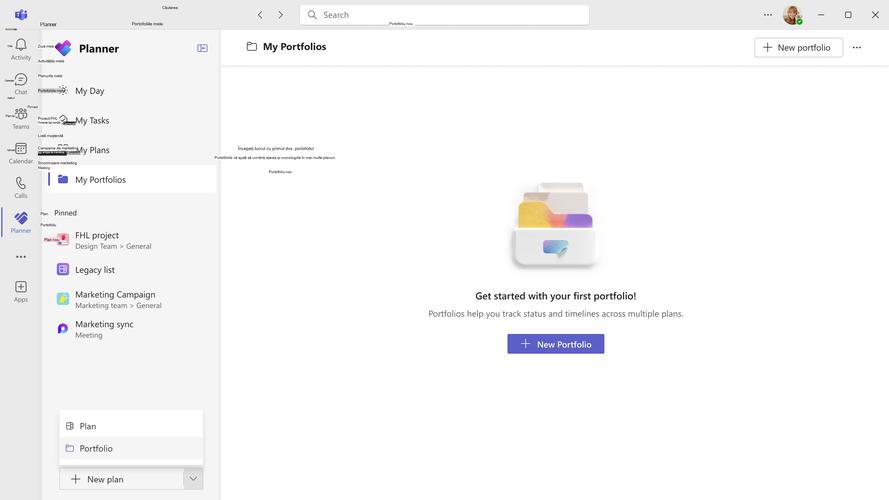The image size is (889, 500).
Task: Click New portfolio in the header
Action: click(x=797, y=47)
